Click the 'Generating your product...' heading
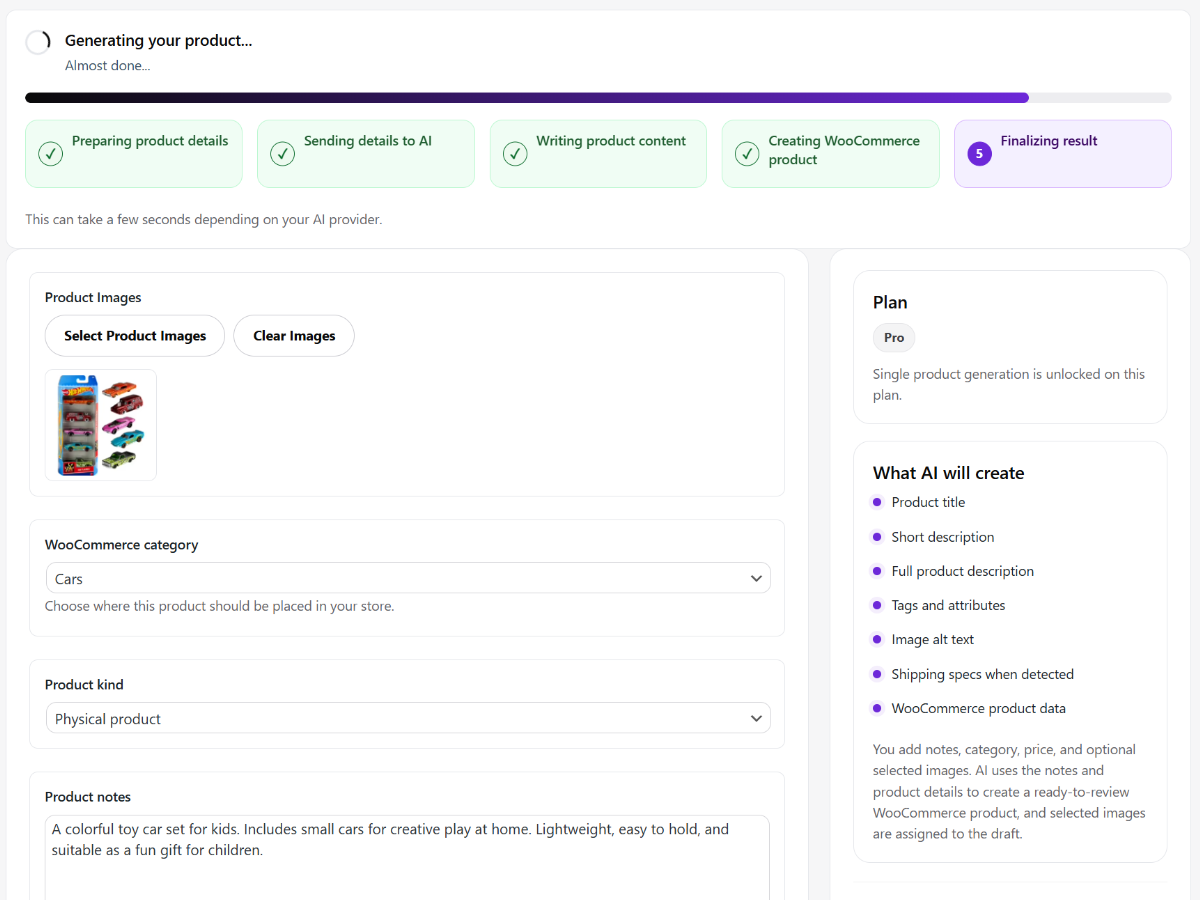1200x900 pixels. pyautogui.click(x=158, y=41)
